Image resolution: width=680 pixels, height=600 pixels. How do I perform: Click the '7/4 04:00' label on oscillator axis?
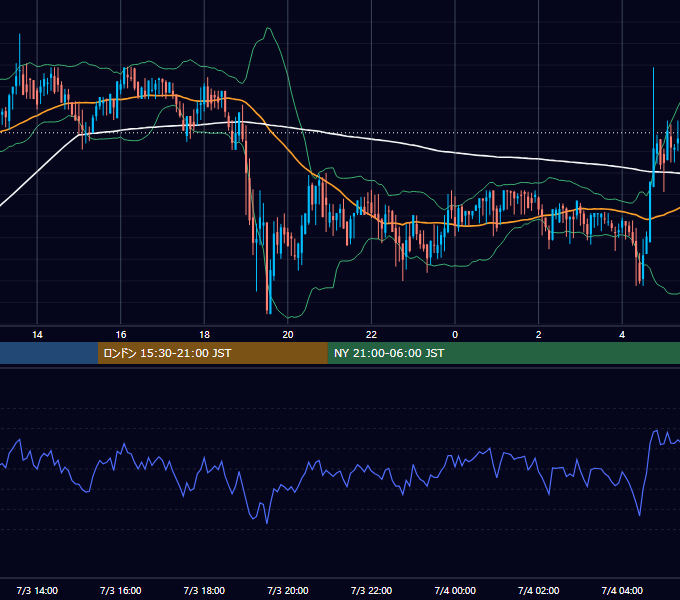point(622,590)
